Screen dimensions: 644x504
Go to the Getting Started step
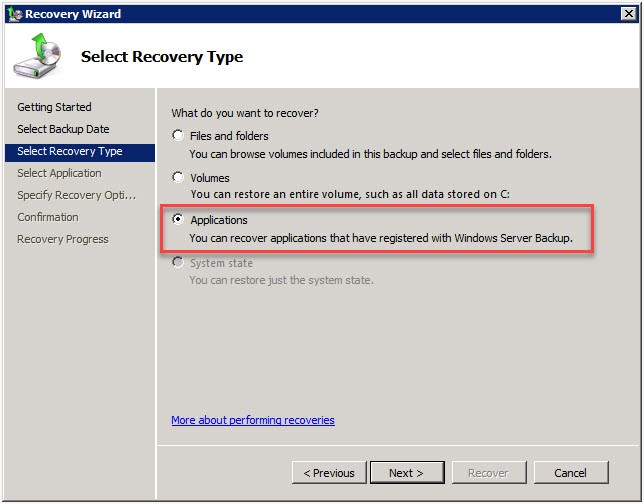tap(54, 107)
